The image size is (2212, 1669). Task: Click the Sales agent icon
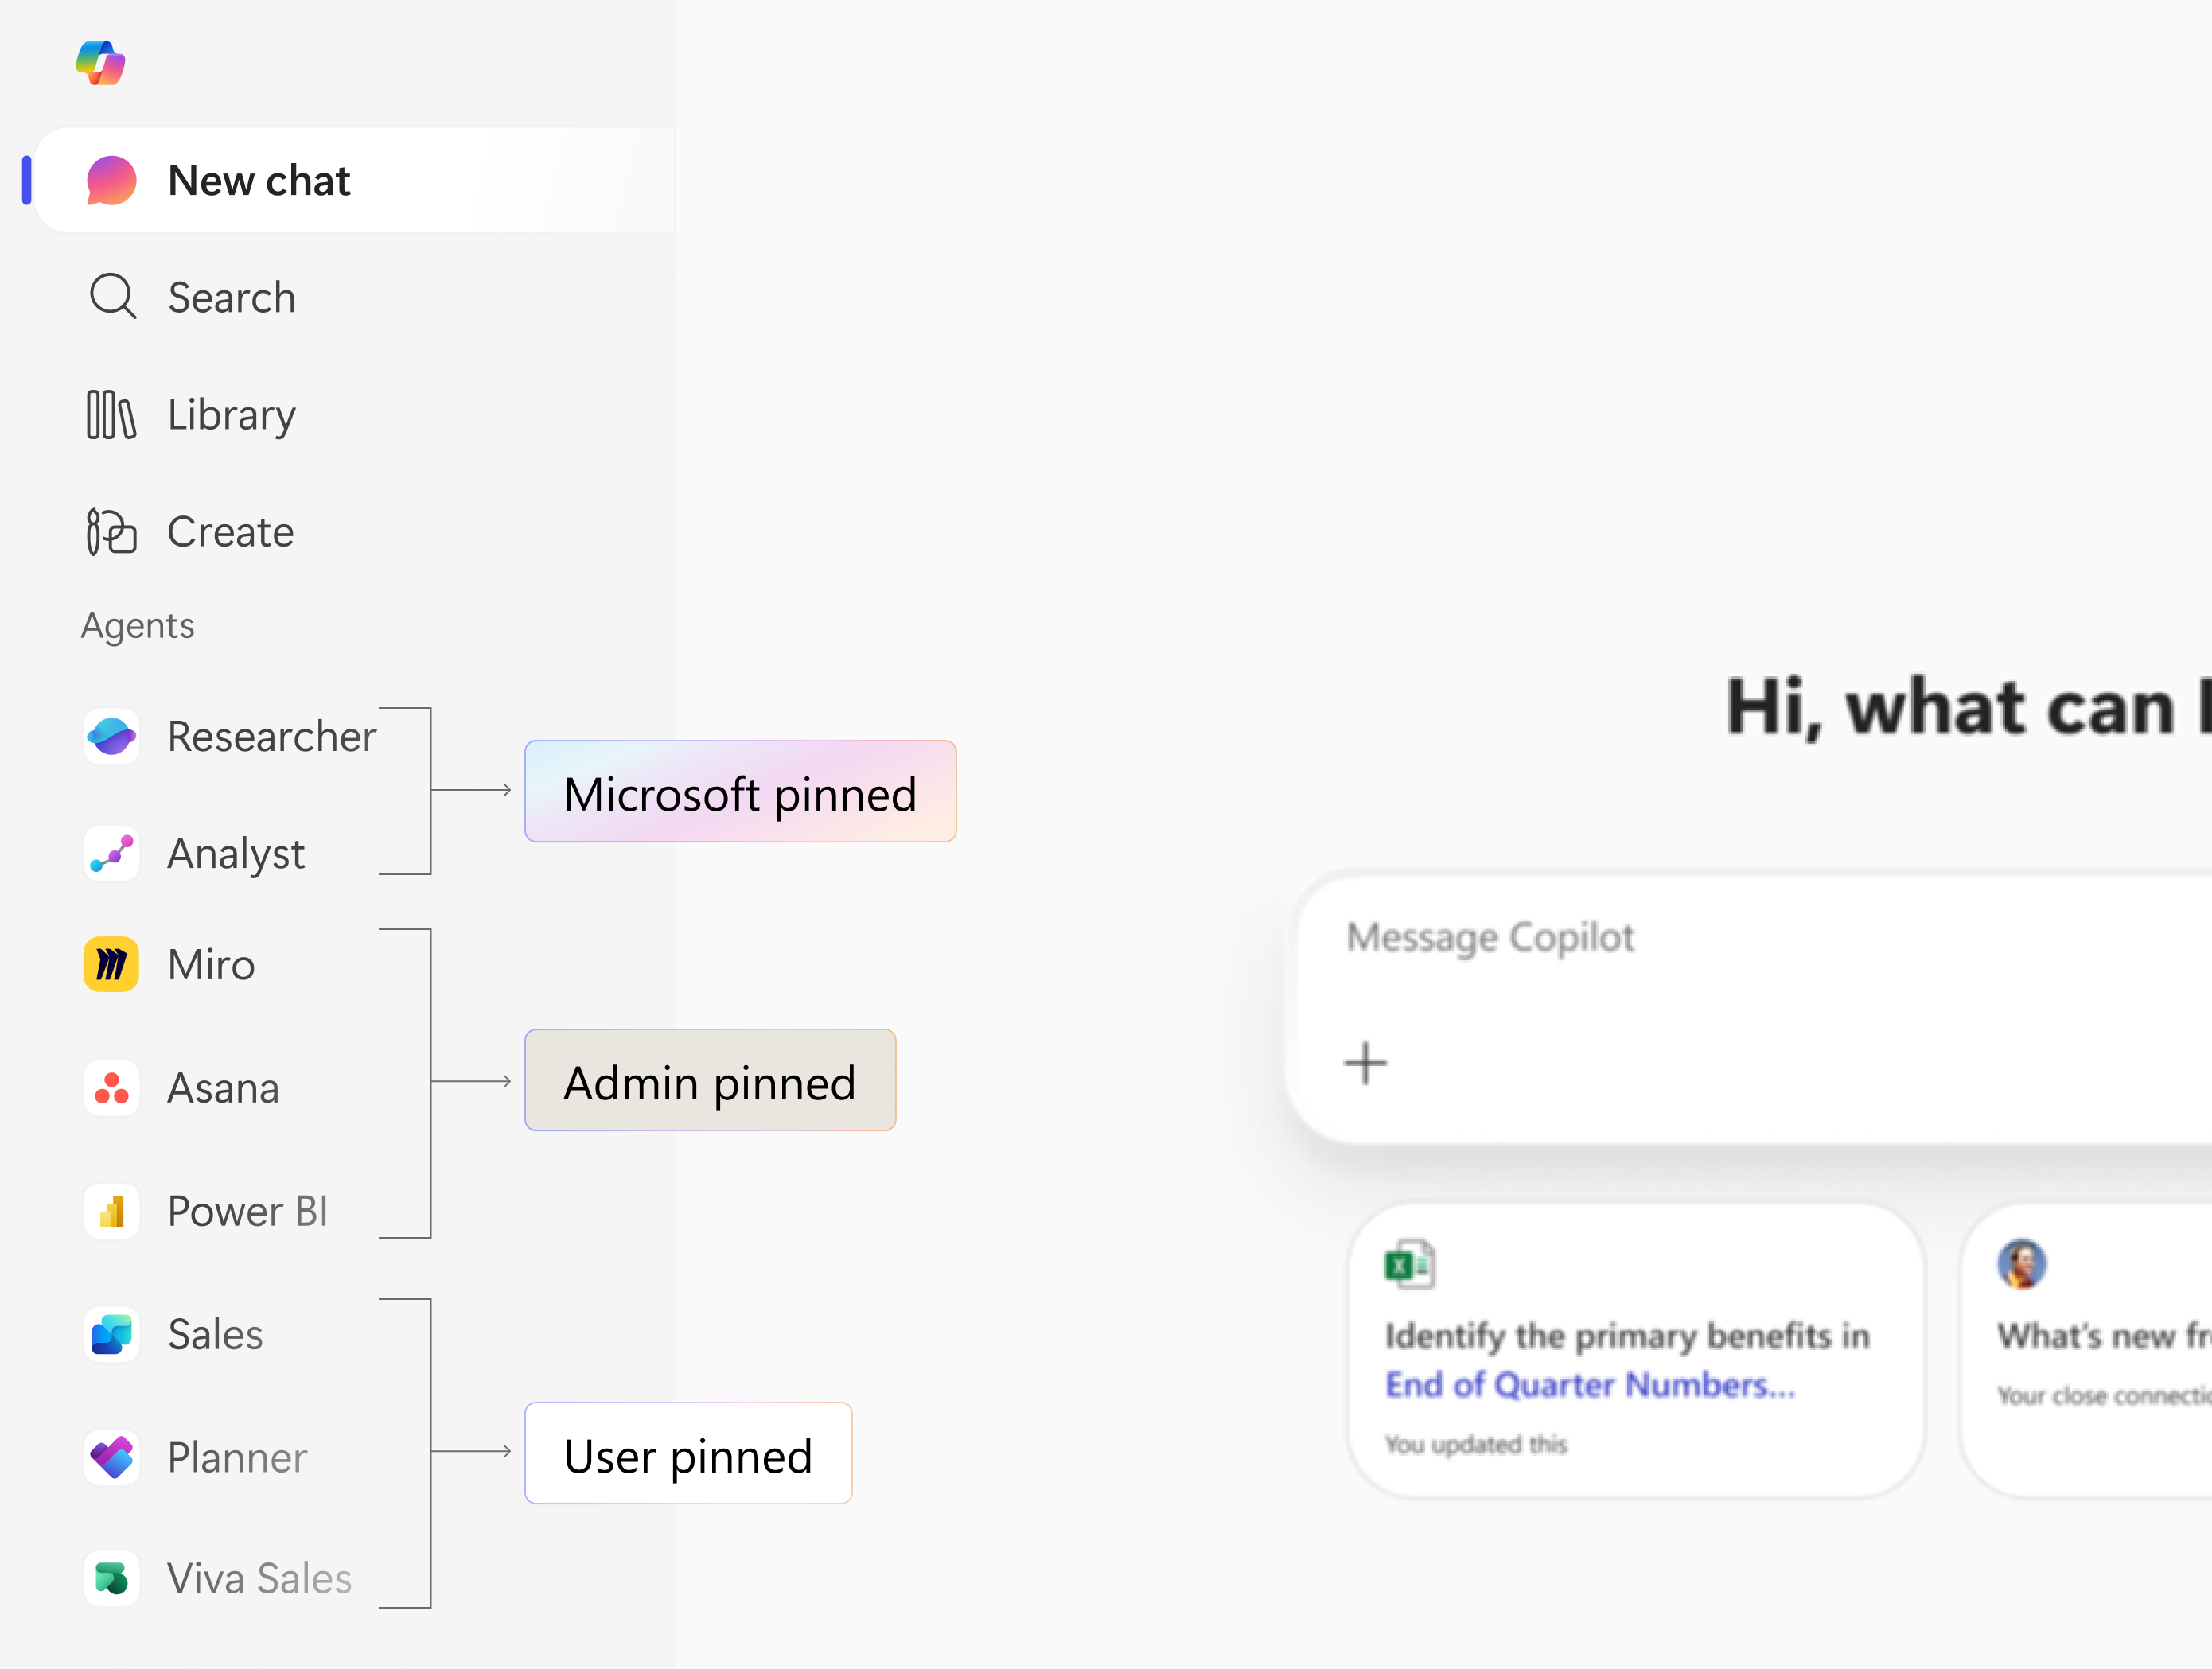[x=111, y=1334]
